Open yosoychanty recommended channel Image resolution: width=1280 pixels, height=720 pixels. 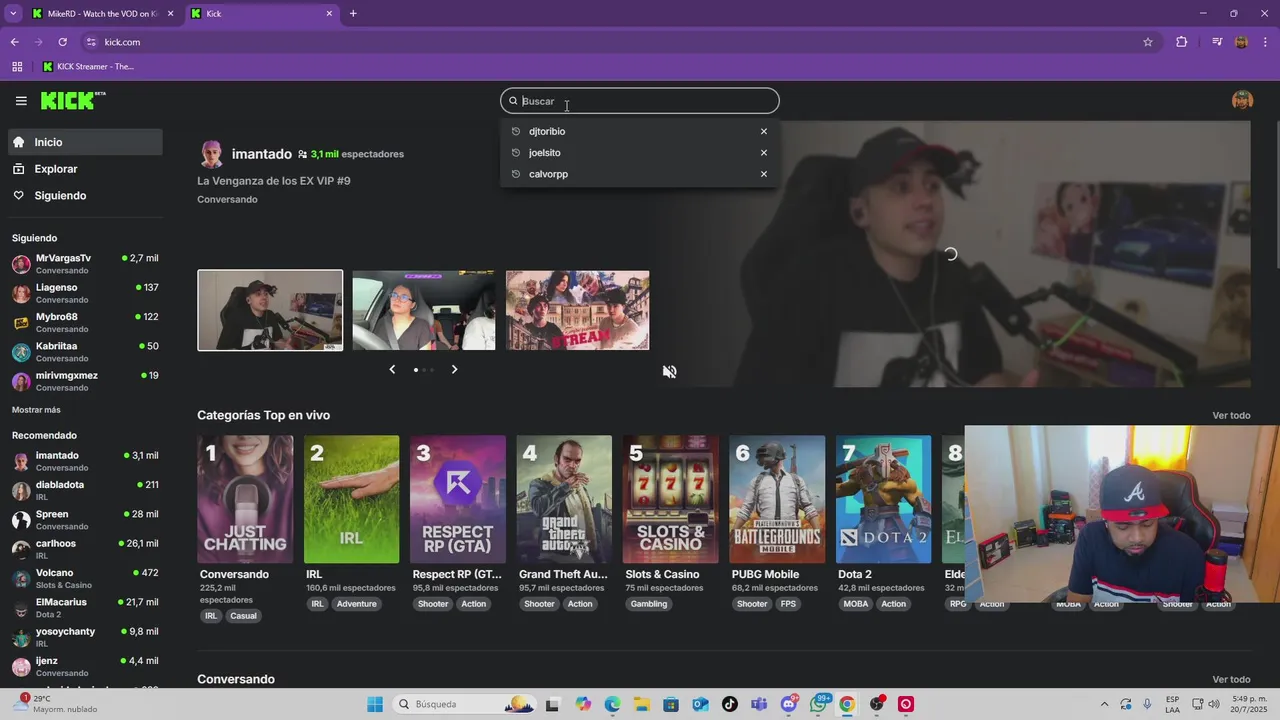(85, 637)
